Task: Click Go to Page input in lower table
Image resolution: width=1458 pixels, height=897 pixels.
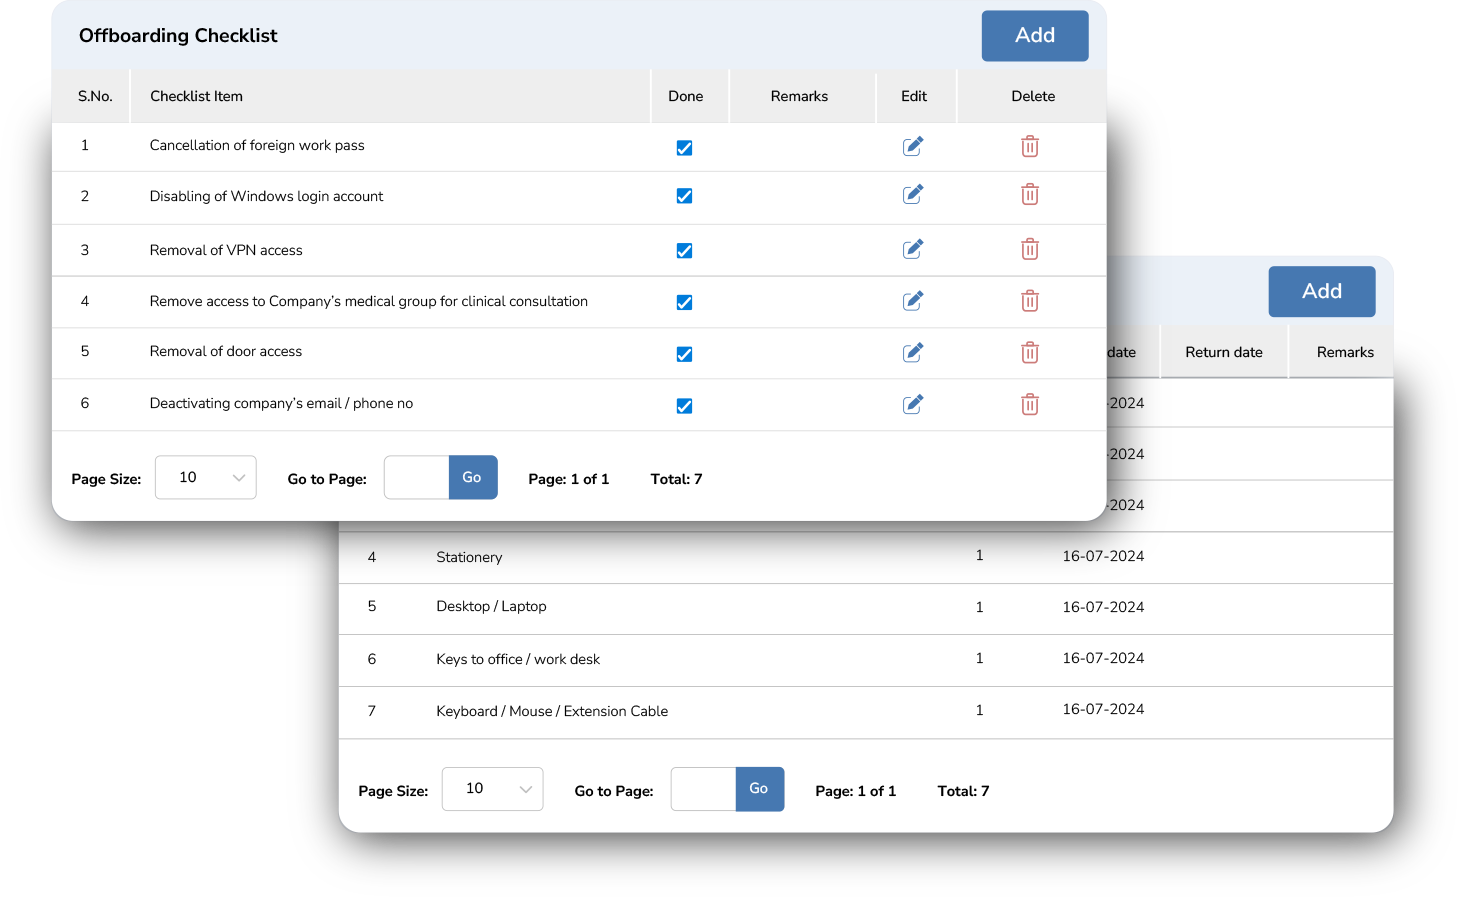Action: click(x=703, y=789)
